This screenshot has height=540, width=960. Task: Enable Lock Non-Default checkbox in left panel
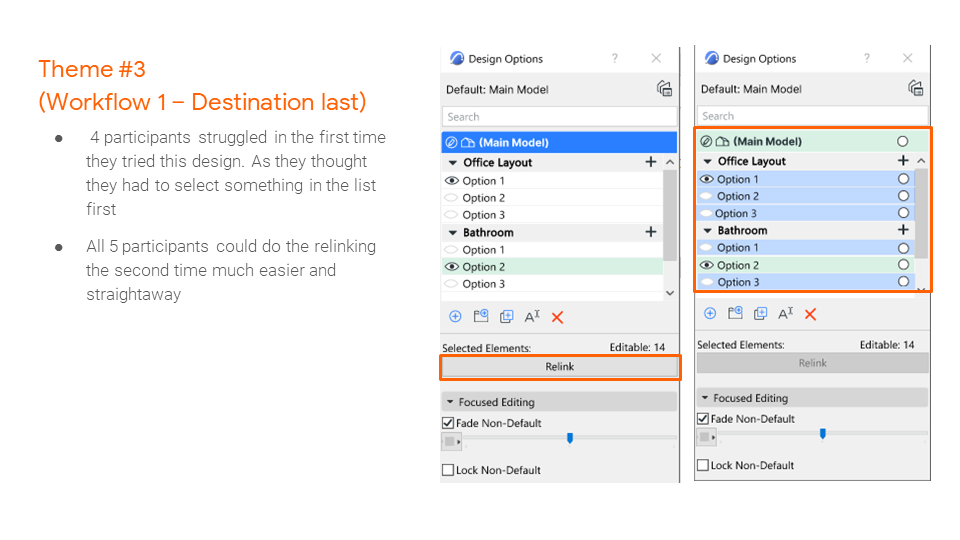(448, 470)
